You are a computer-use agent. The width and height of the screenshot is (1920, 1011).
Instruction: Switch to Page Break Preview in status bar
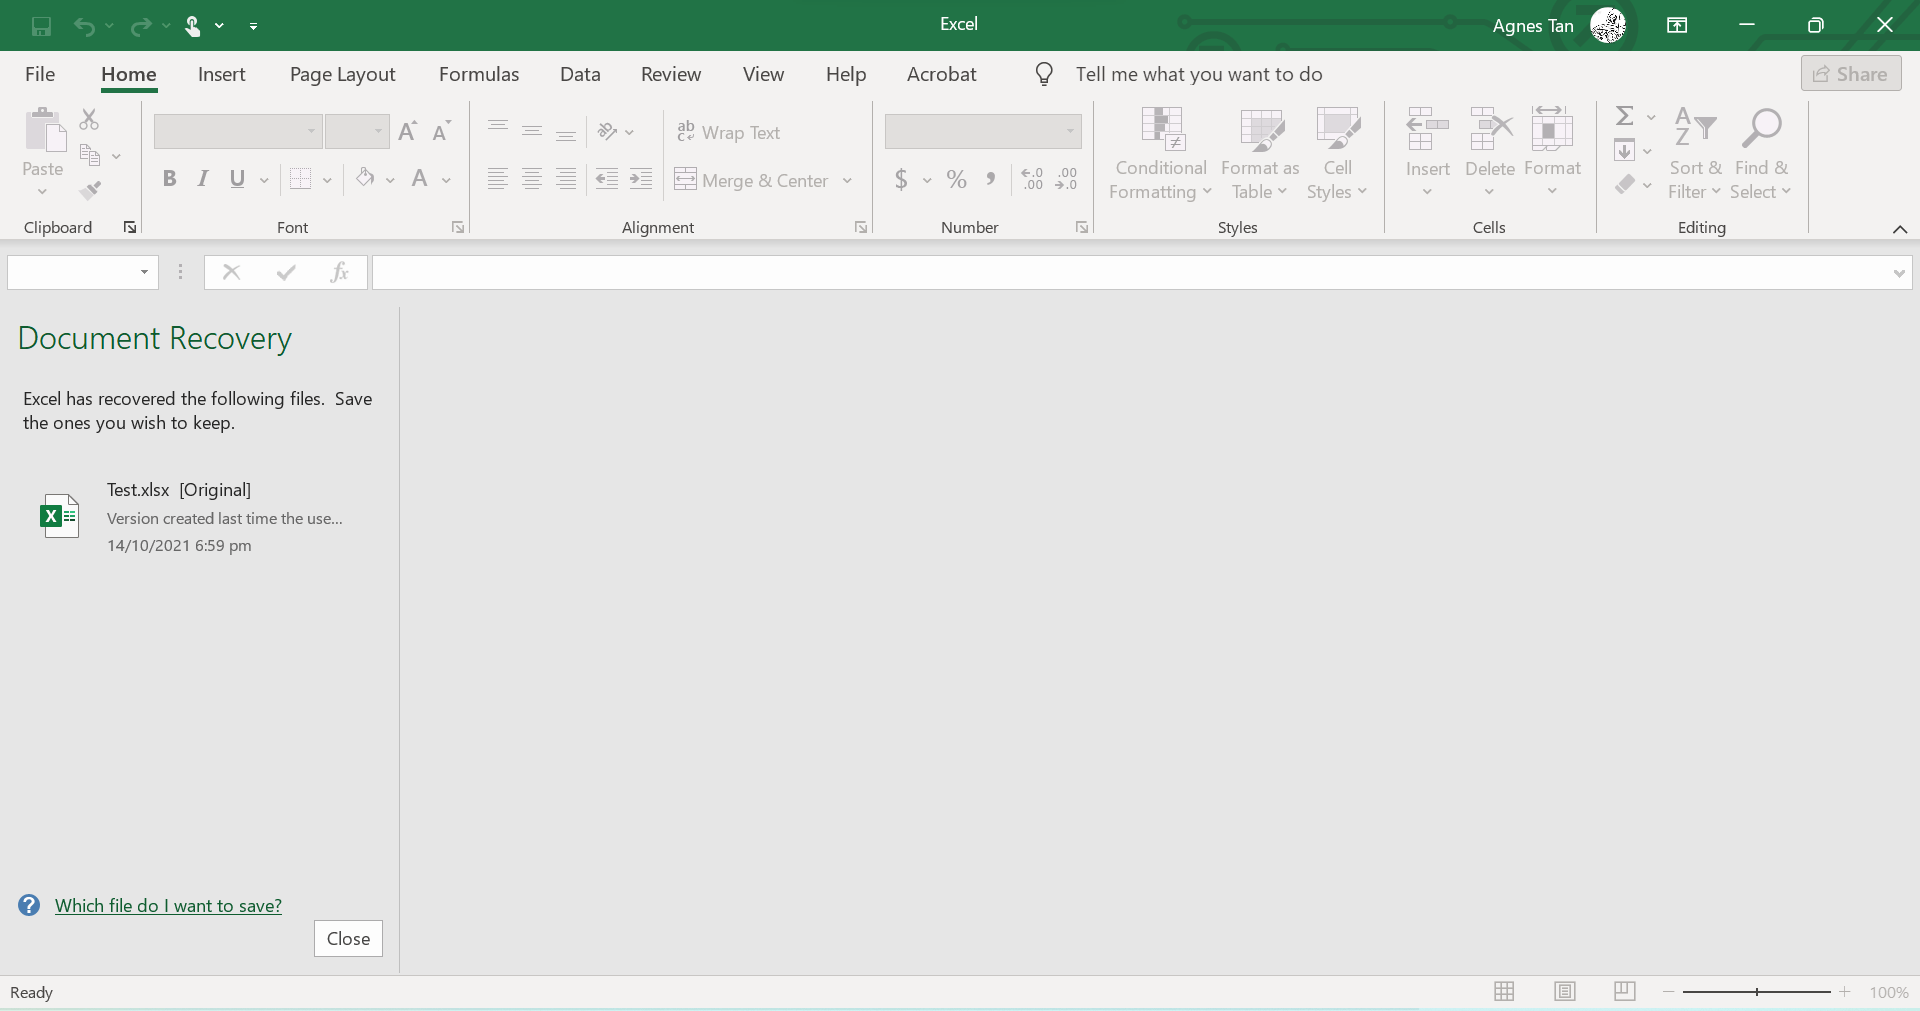tap(1625, 991)
